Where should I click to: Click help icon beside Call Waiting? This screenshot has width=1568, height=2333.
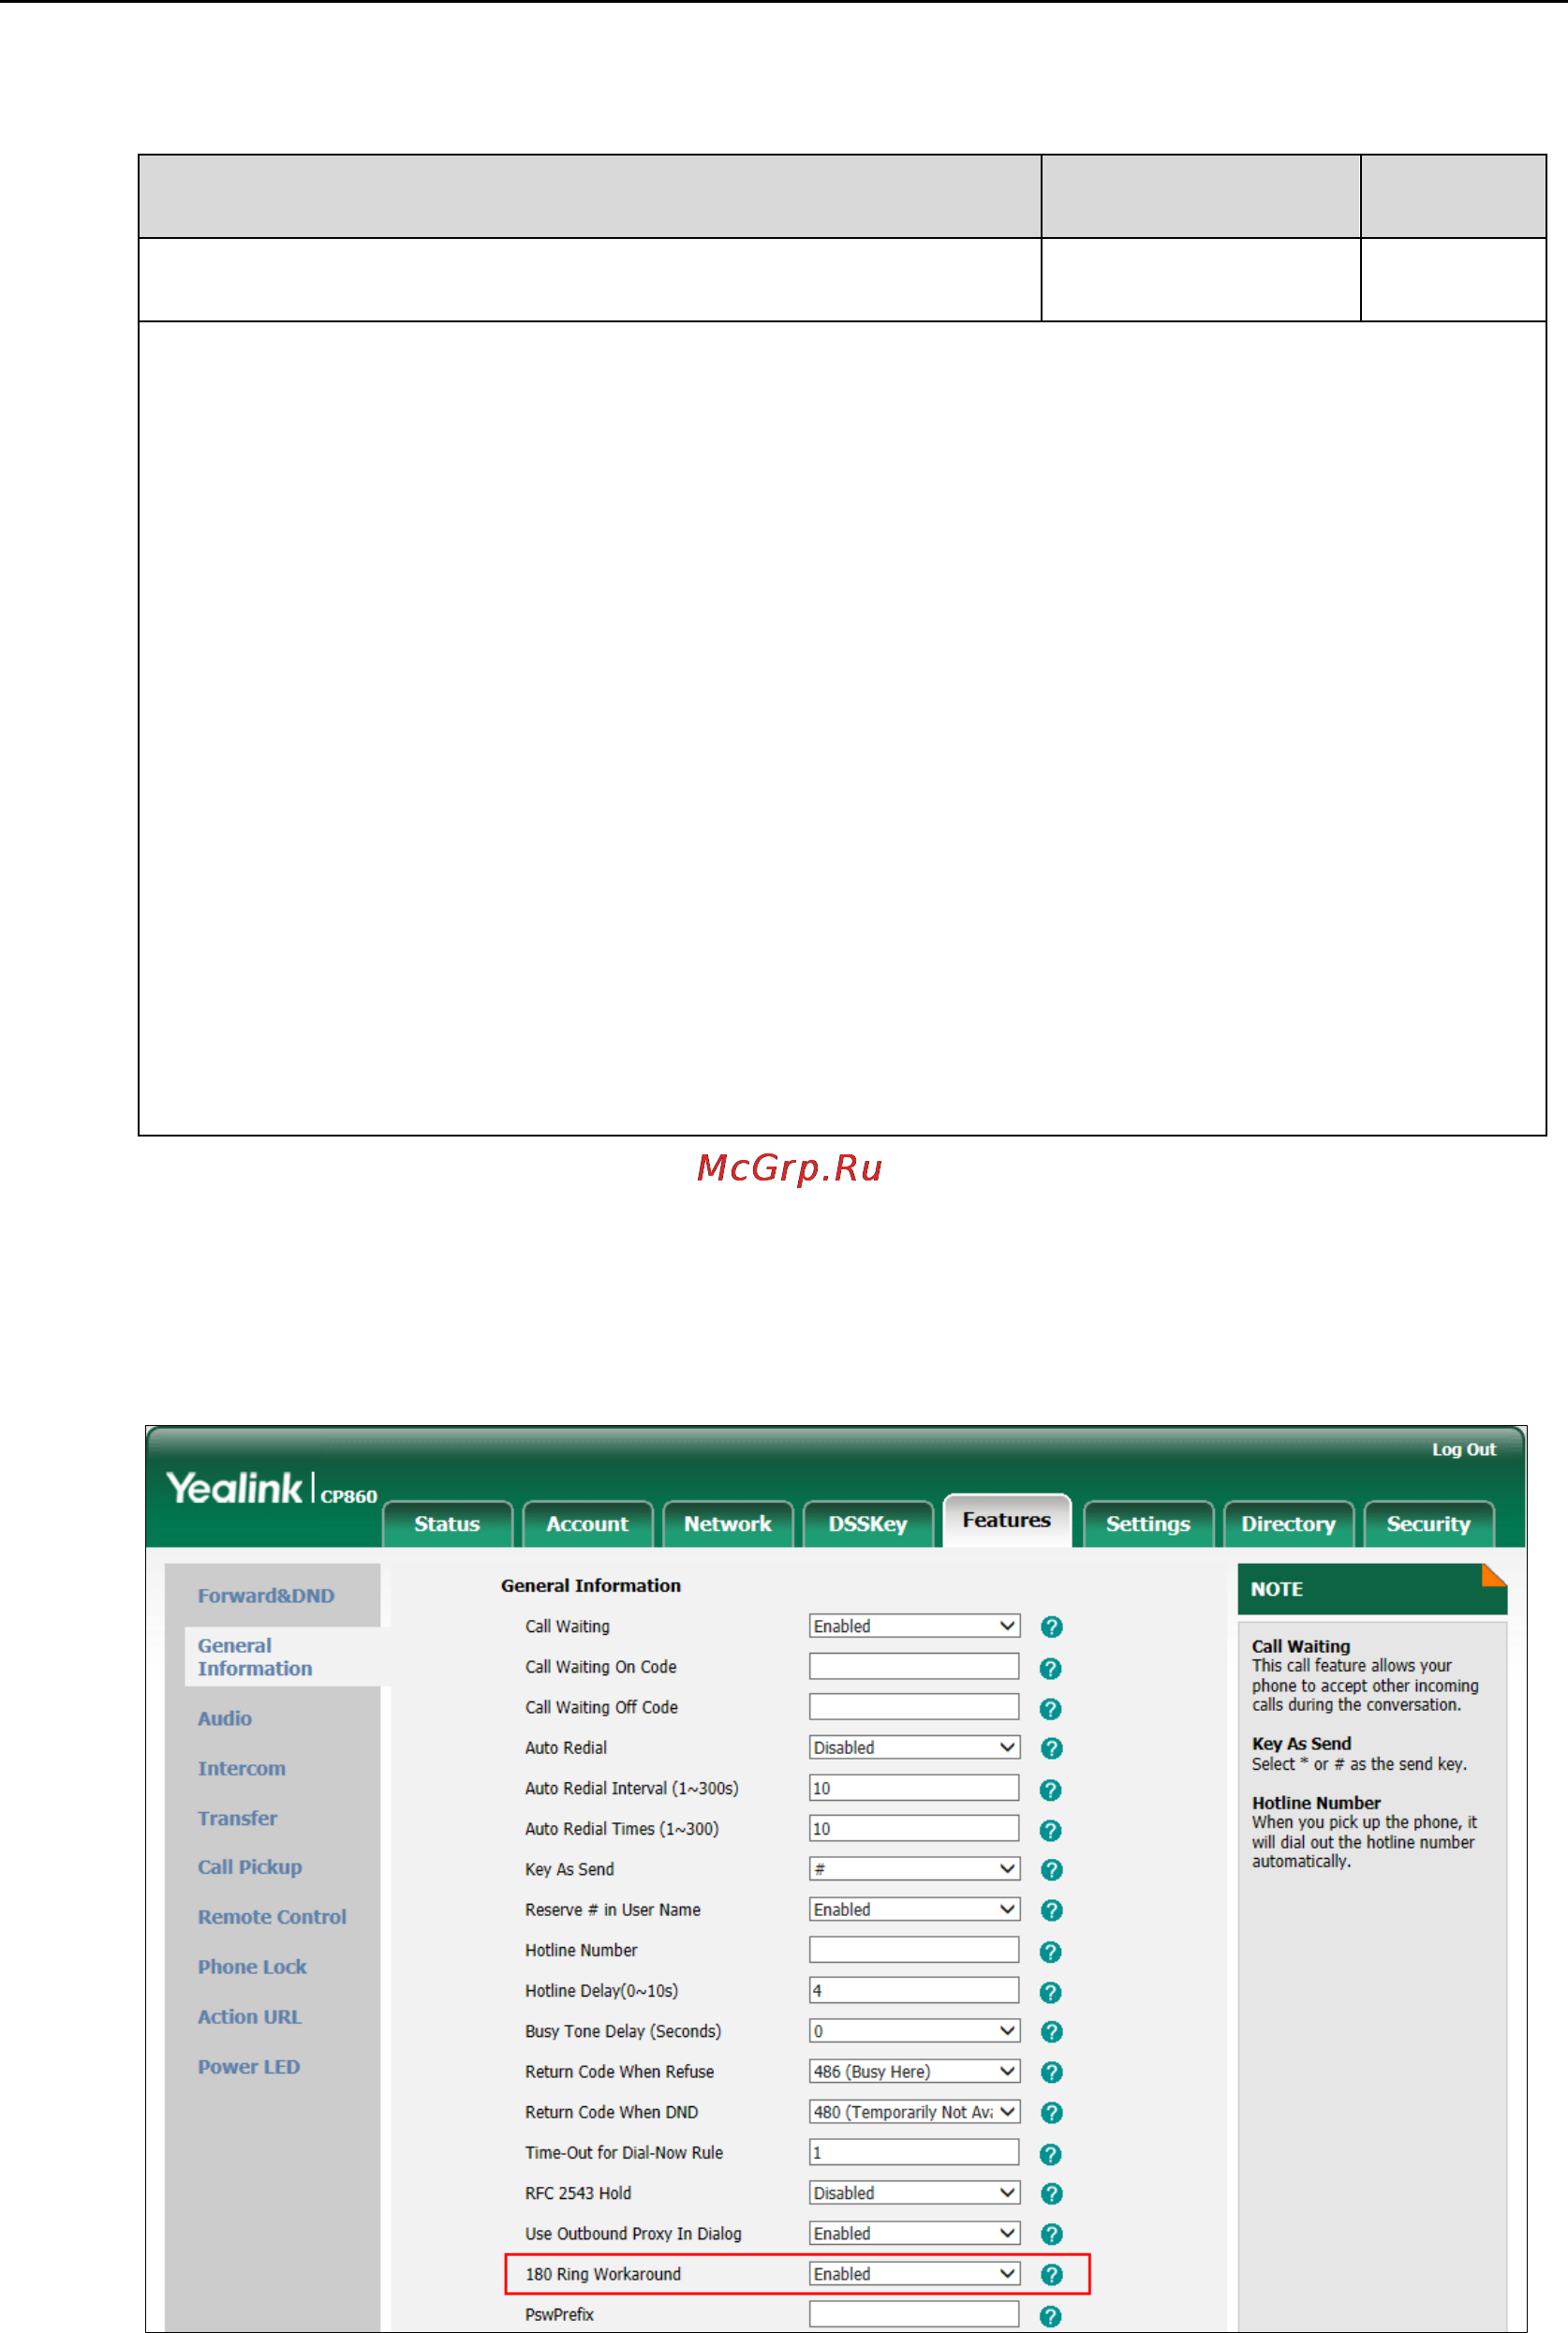1051,1627
